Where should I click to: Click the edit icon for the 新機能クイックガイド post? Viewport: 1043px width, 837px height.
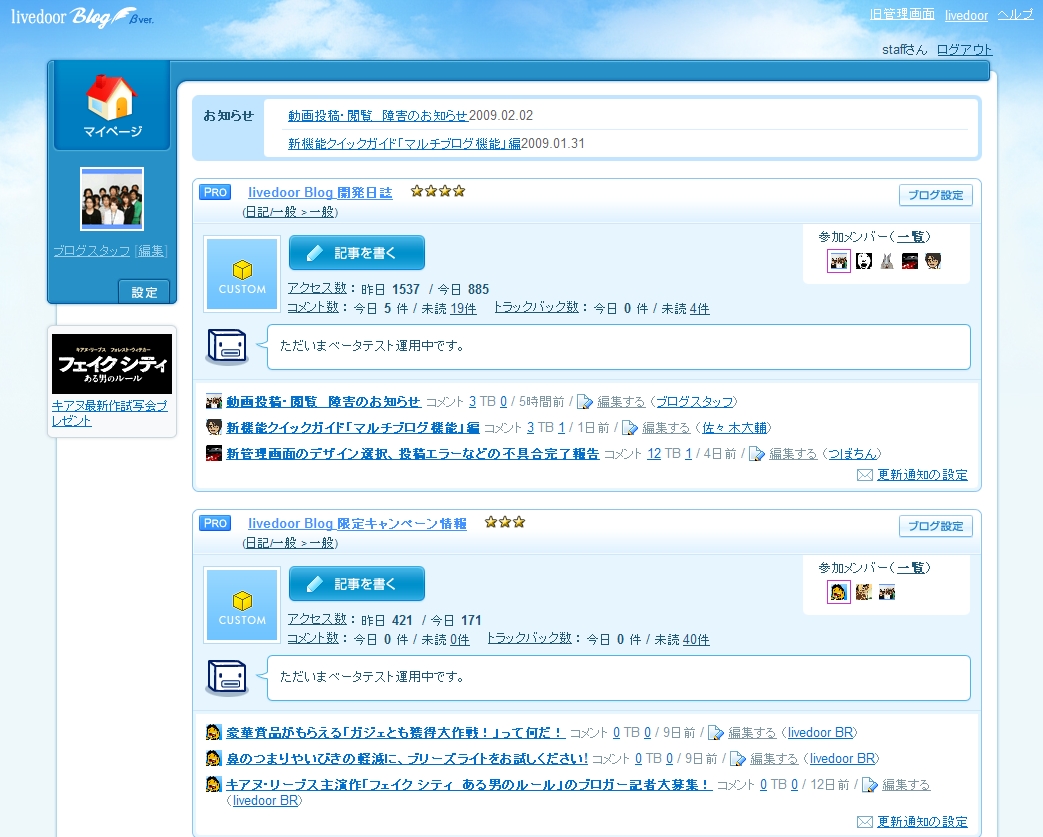coord(630,428)
